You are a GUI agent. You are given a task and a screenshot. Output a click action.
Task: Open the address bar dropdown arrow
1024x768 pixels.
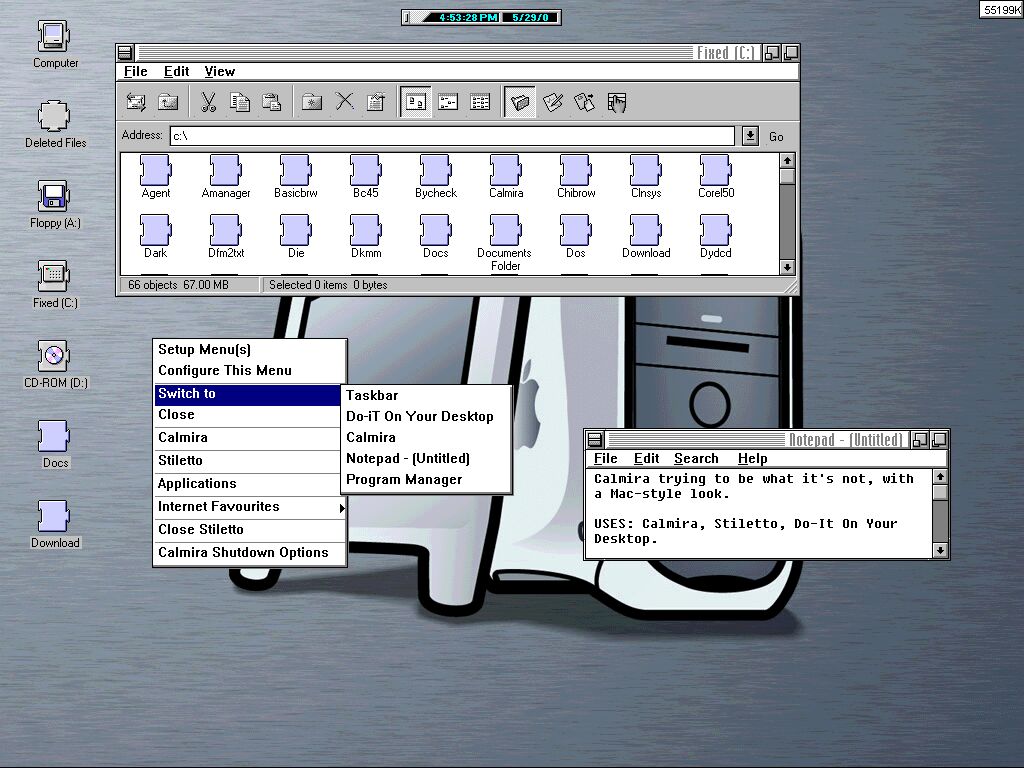[x=750, y=136]
